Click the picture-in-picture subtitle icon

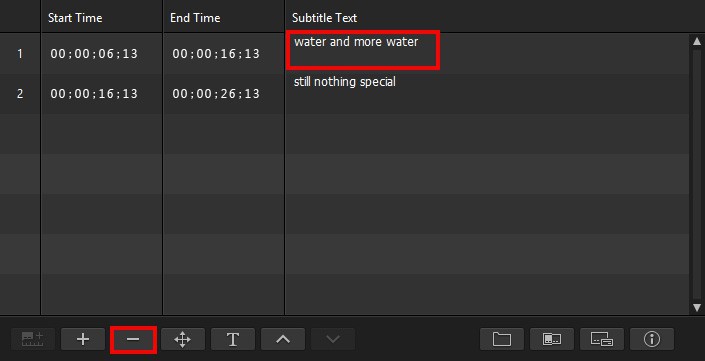pos(602,339)
